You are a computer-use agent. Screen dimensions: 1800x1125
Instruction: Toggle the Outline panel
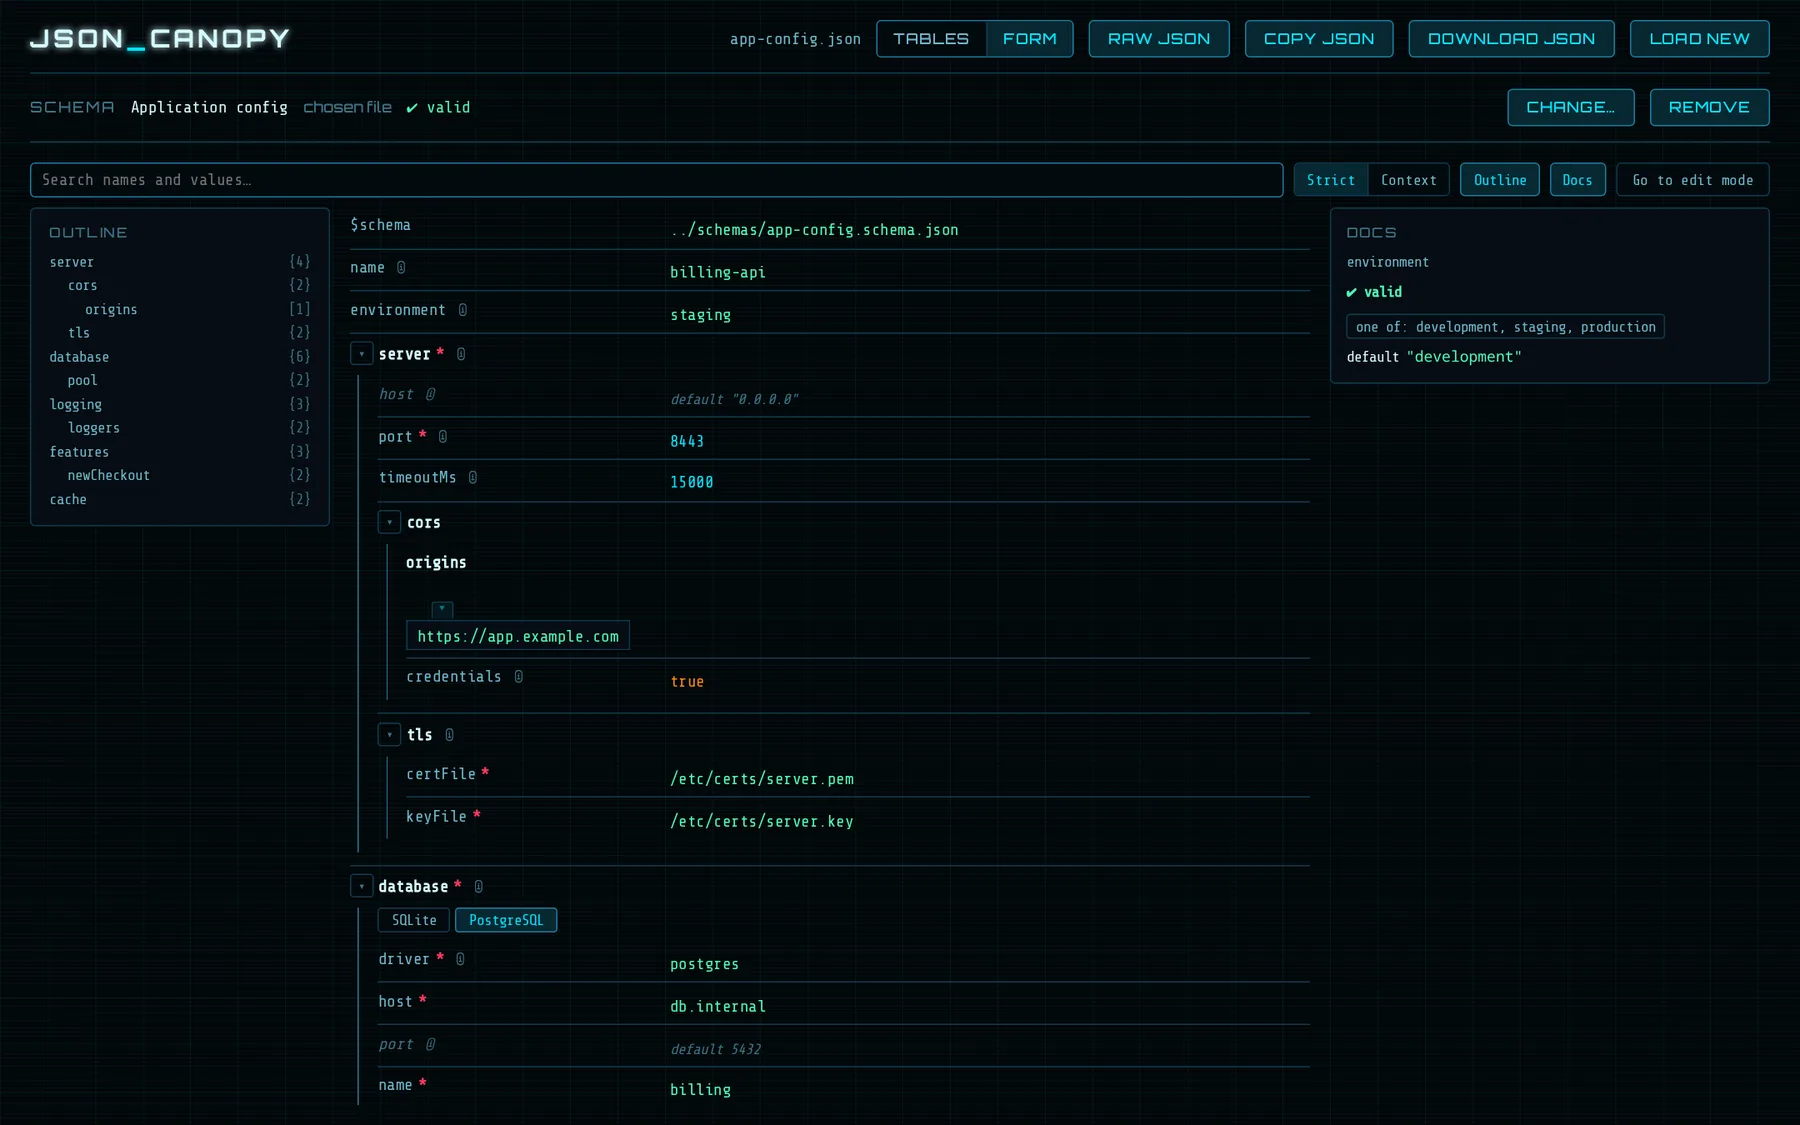[1500, 180]
